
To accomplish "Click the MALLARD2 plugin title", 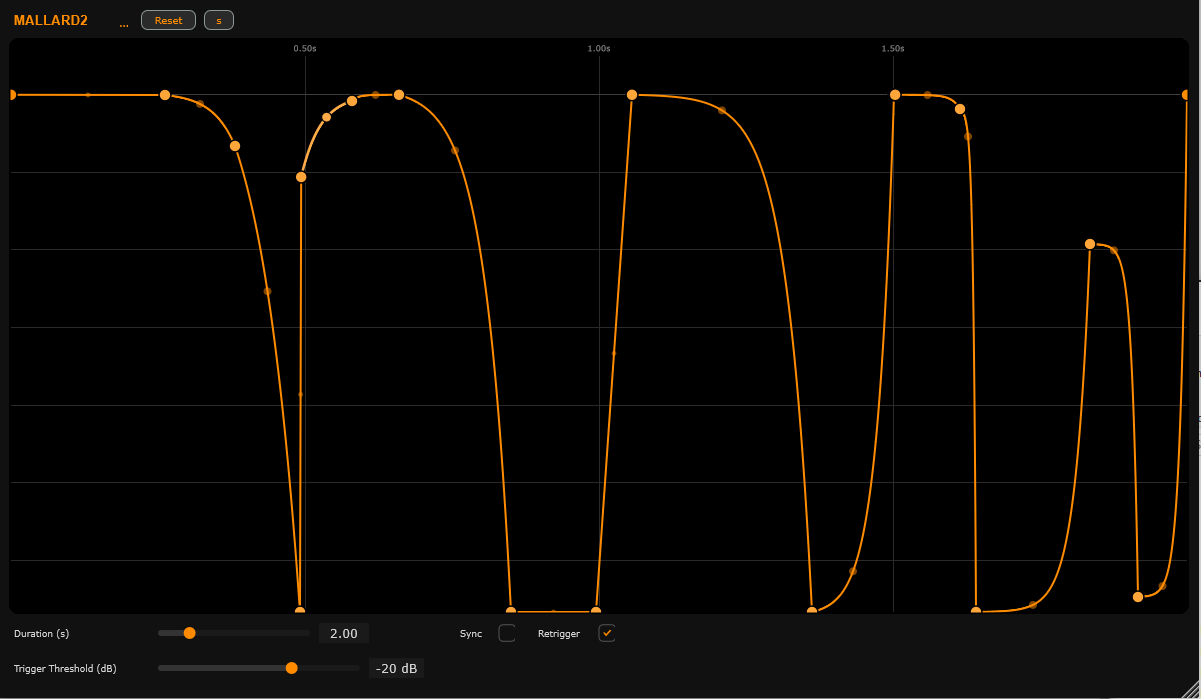I will [x=51, y=20].
